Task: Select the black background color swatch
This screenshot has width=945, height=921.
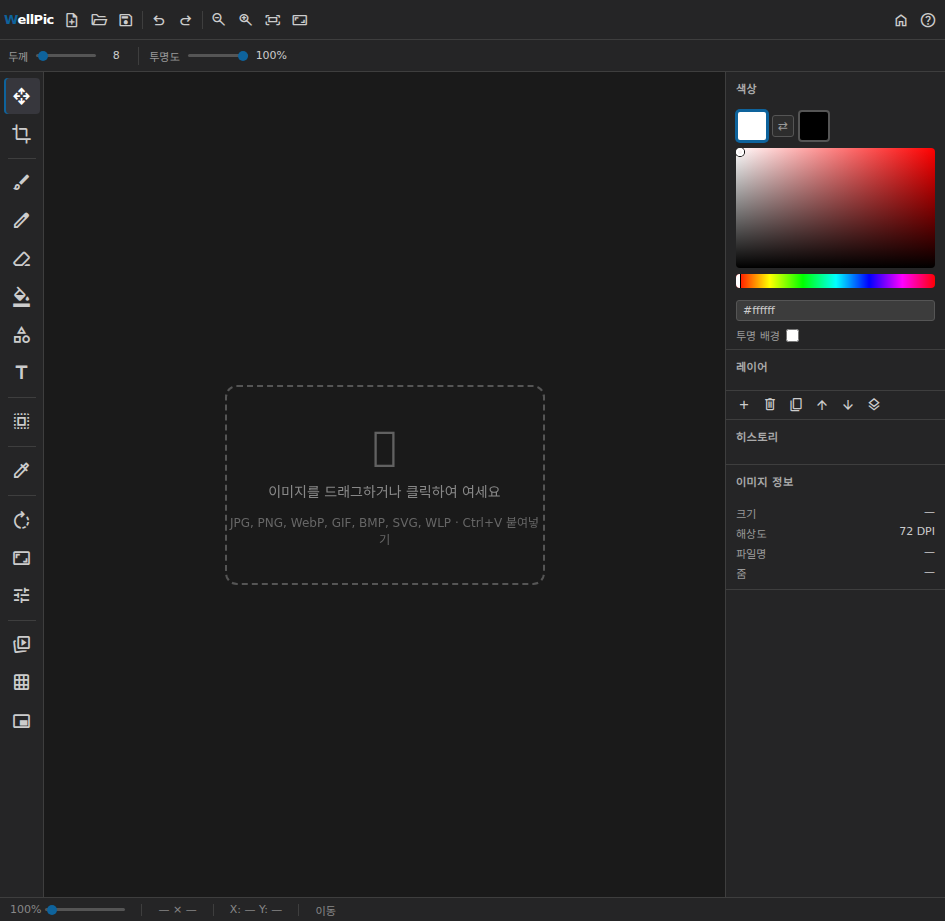Action: 814,126
